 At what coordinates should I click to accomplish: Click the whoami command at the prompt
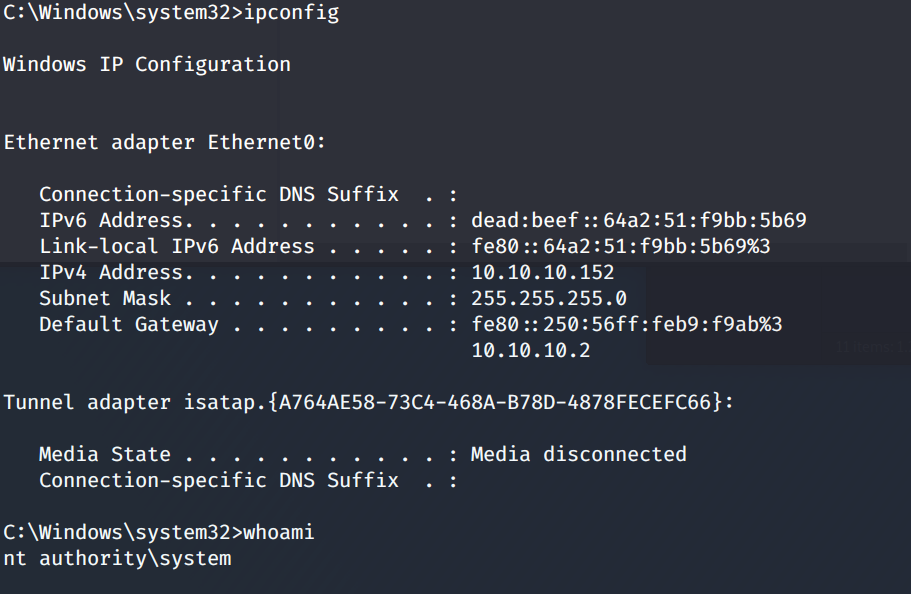click(285, 532)
